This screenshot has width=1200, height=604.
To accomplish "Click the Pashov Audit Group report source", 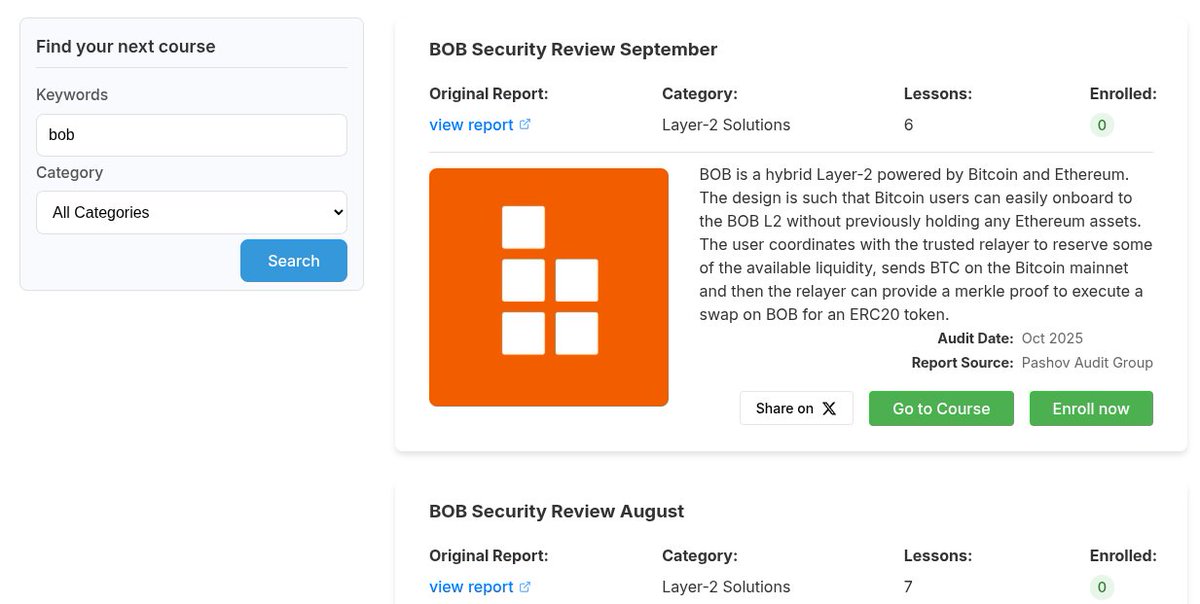I will click(x=1087, y=363).
